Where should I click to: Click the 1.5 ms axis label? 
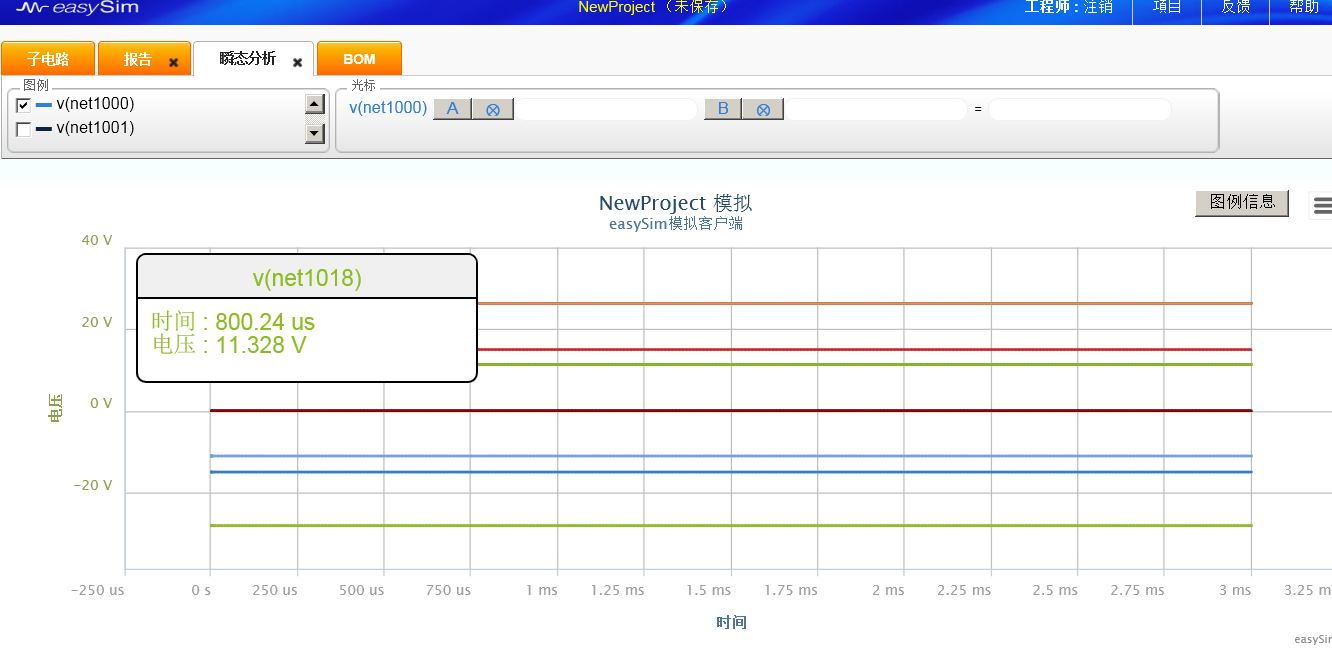[x=709, y=590]
